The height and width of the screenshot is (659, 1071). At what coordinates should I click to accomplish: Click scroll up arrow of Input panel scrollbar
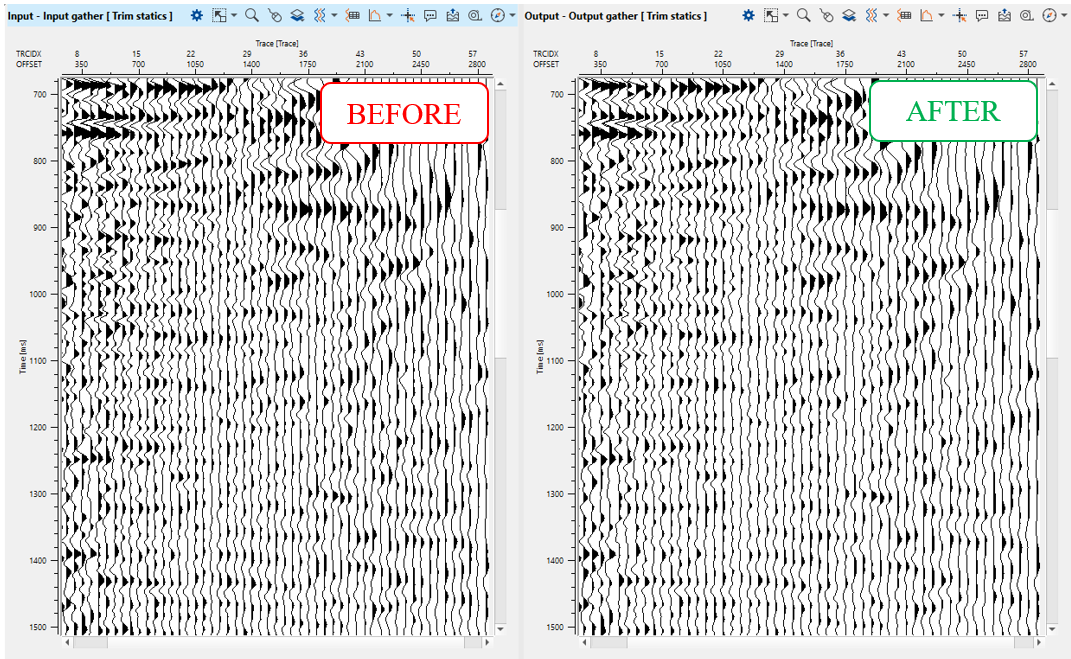(x=501, y=84)
